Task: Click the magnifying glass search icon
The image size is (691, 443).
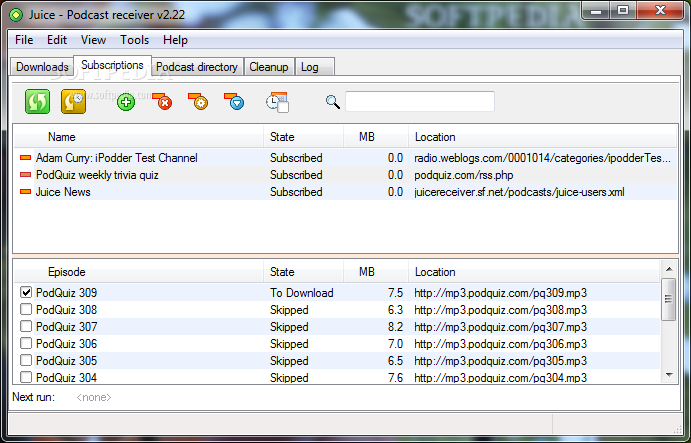Action: (x=333, y=101)
